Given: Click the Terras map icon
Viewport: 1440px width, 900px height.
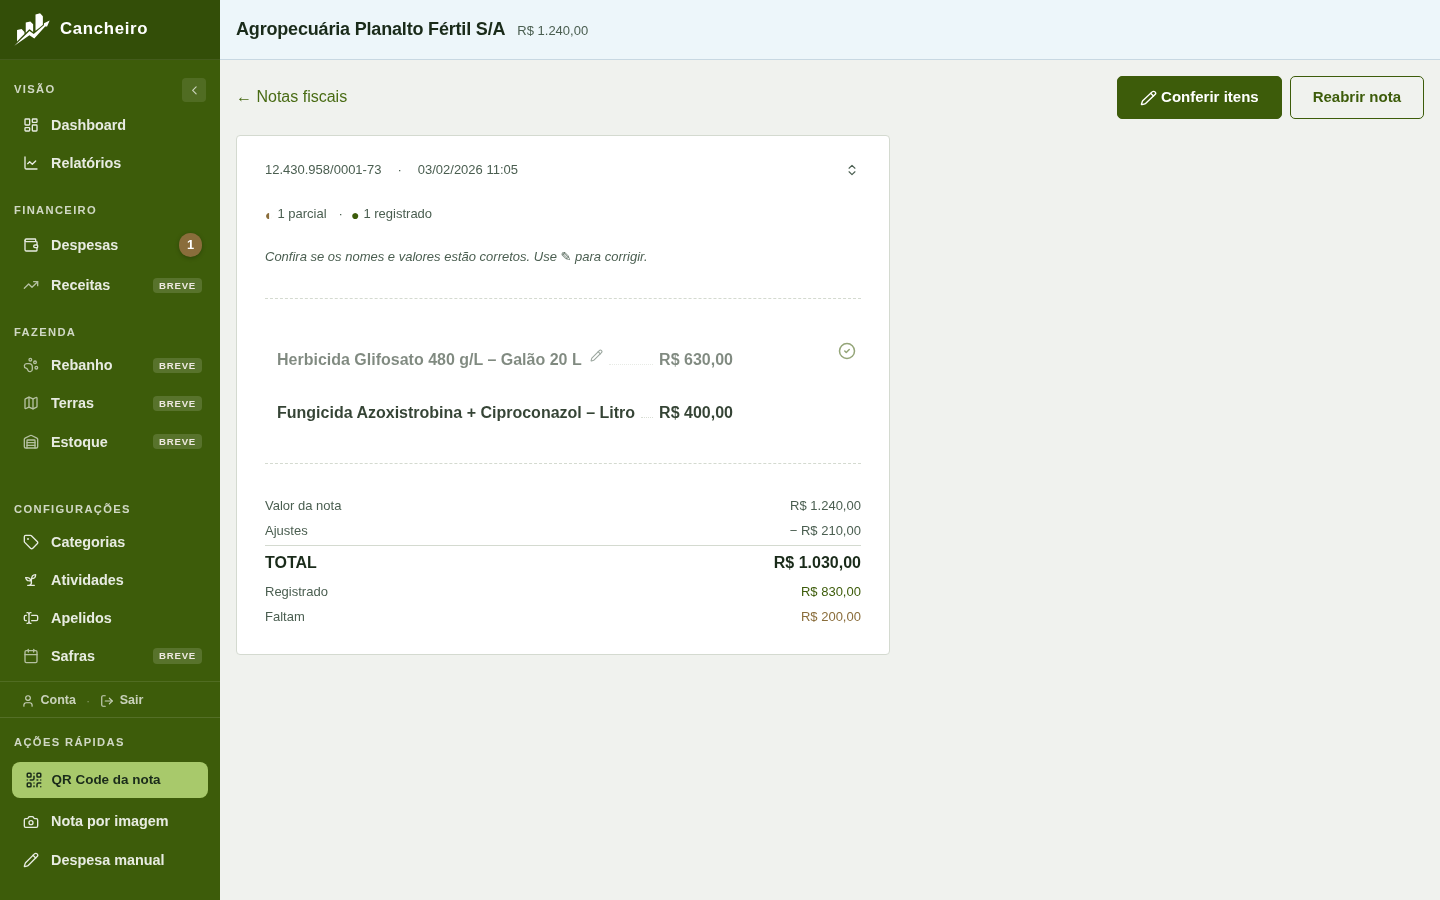Looking at the screenshot, I should [31, 403].
